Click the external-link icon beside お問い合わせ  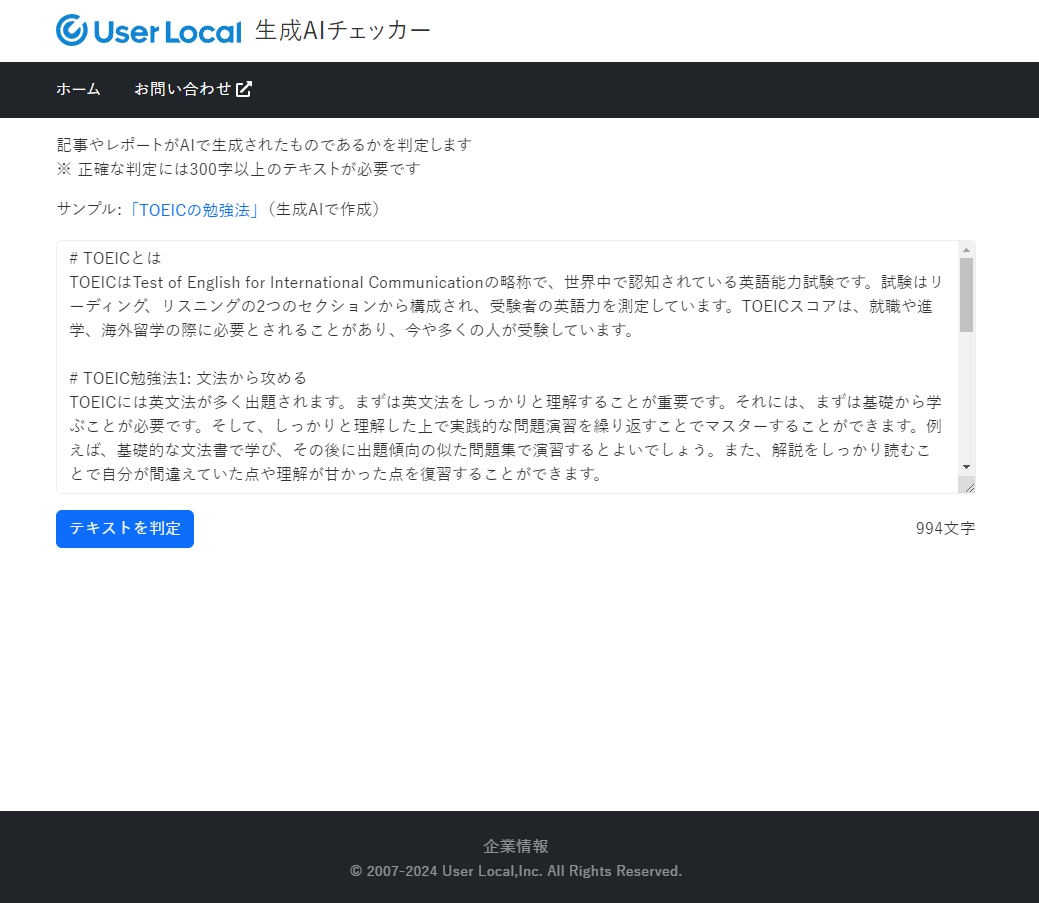[x=244, y=89]
